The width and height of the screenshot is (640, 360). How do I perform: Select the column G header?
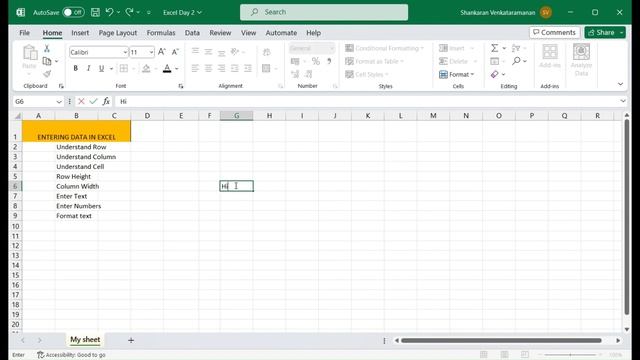point(236,116)
